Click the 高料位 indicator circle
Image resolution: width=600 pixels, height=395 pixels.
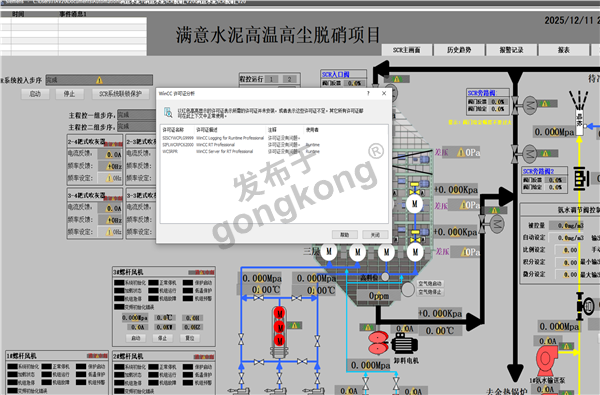pyautogui.click(x=385, y=277)
